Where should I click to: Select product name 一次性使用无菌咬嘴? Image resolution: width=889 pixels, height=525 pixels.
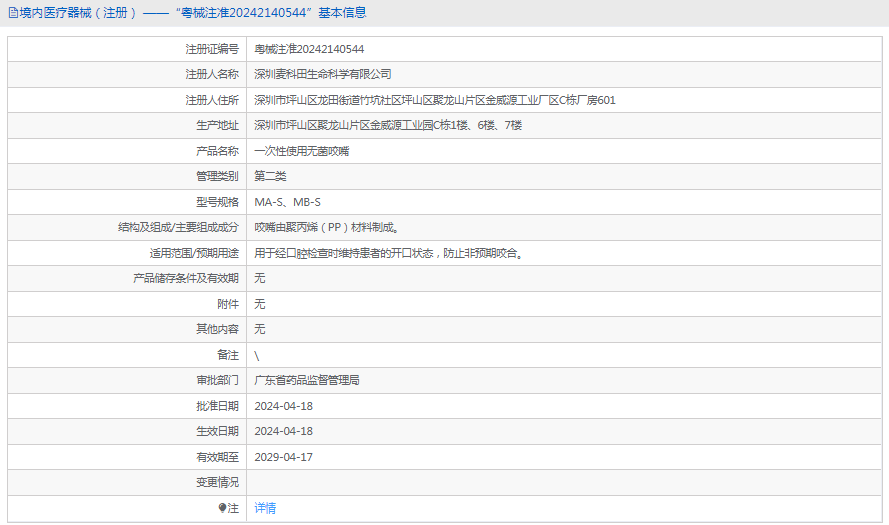pos(302,151)
